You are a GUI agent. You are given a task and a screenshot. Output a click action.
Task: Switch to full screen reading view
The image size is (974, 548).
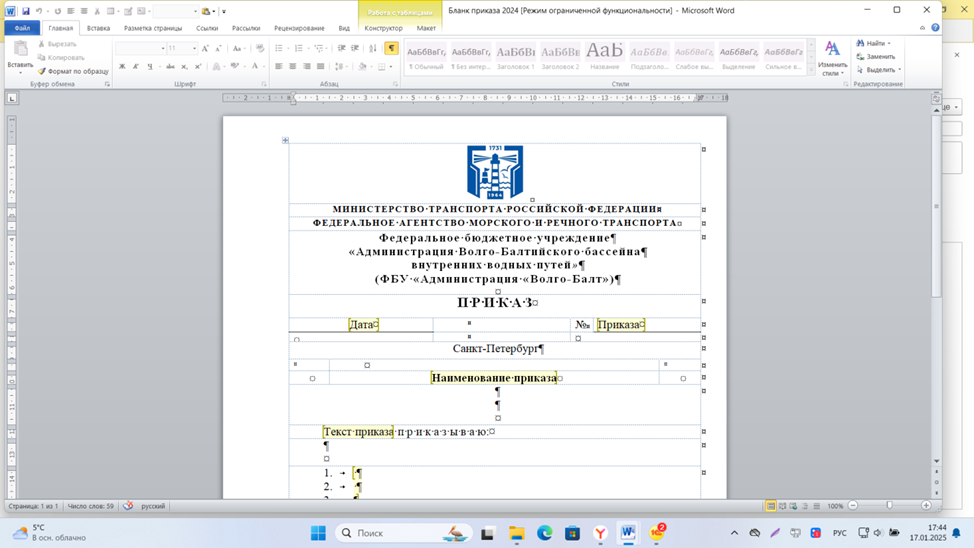783,506
